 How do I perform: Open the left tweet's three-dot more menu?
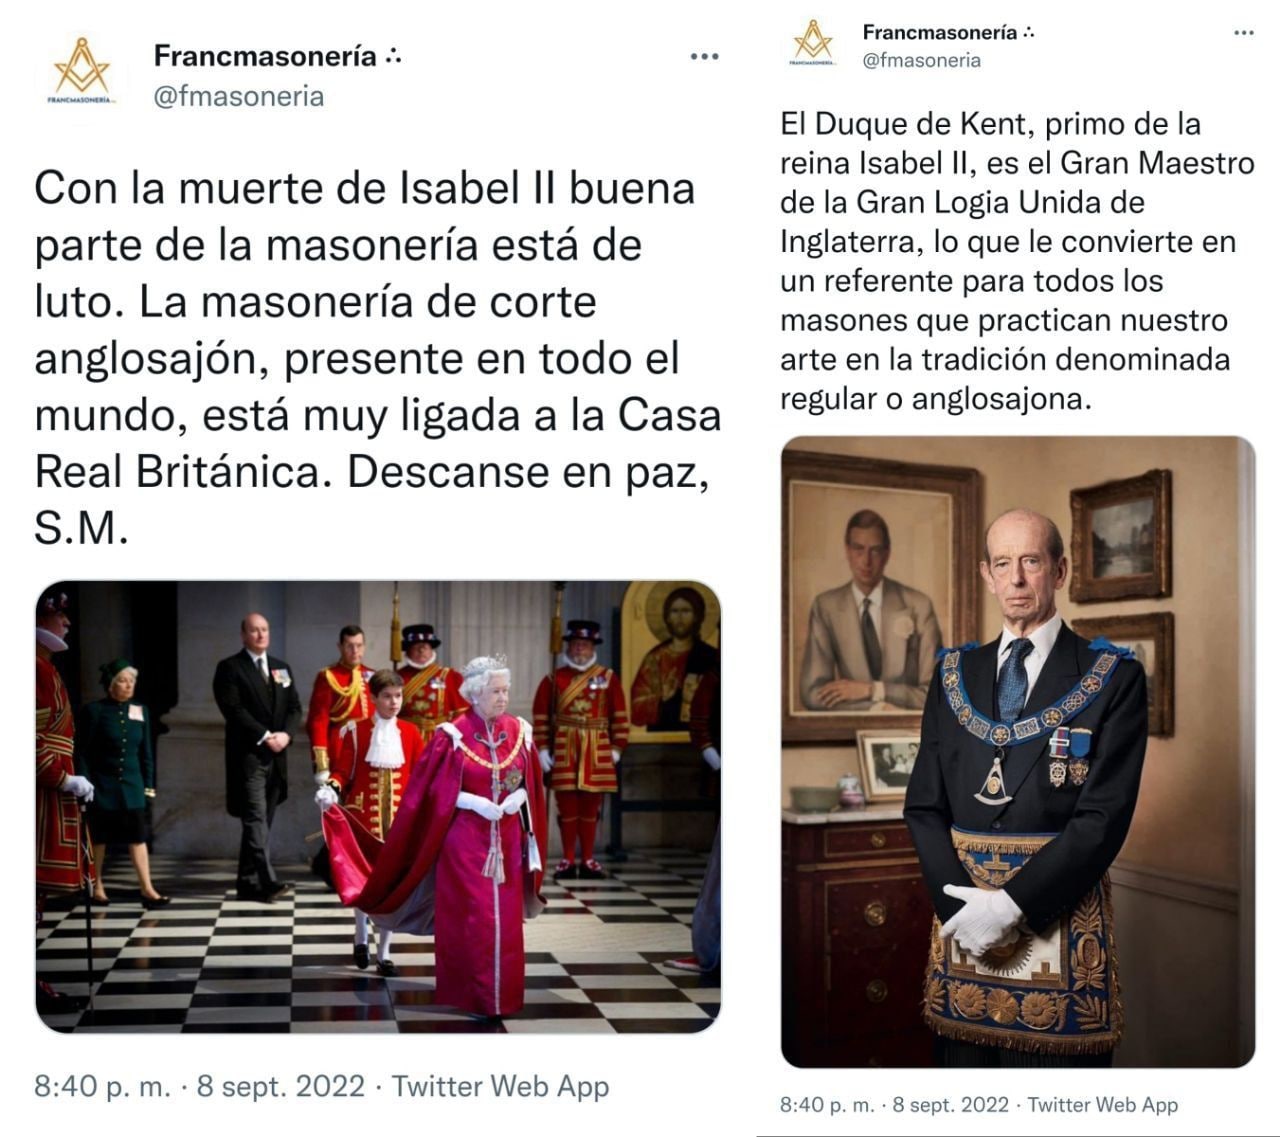705,57
